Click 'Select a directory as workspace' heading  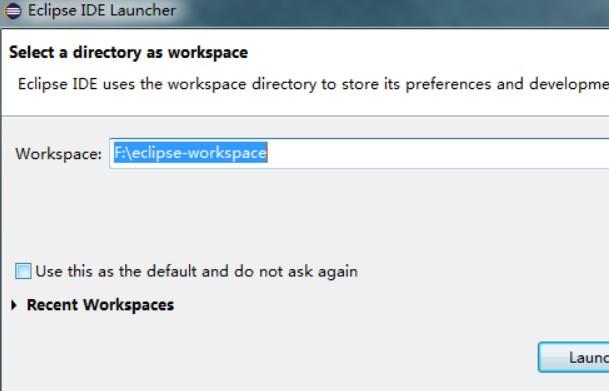[129, 52]
